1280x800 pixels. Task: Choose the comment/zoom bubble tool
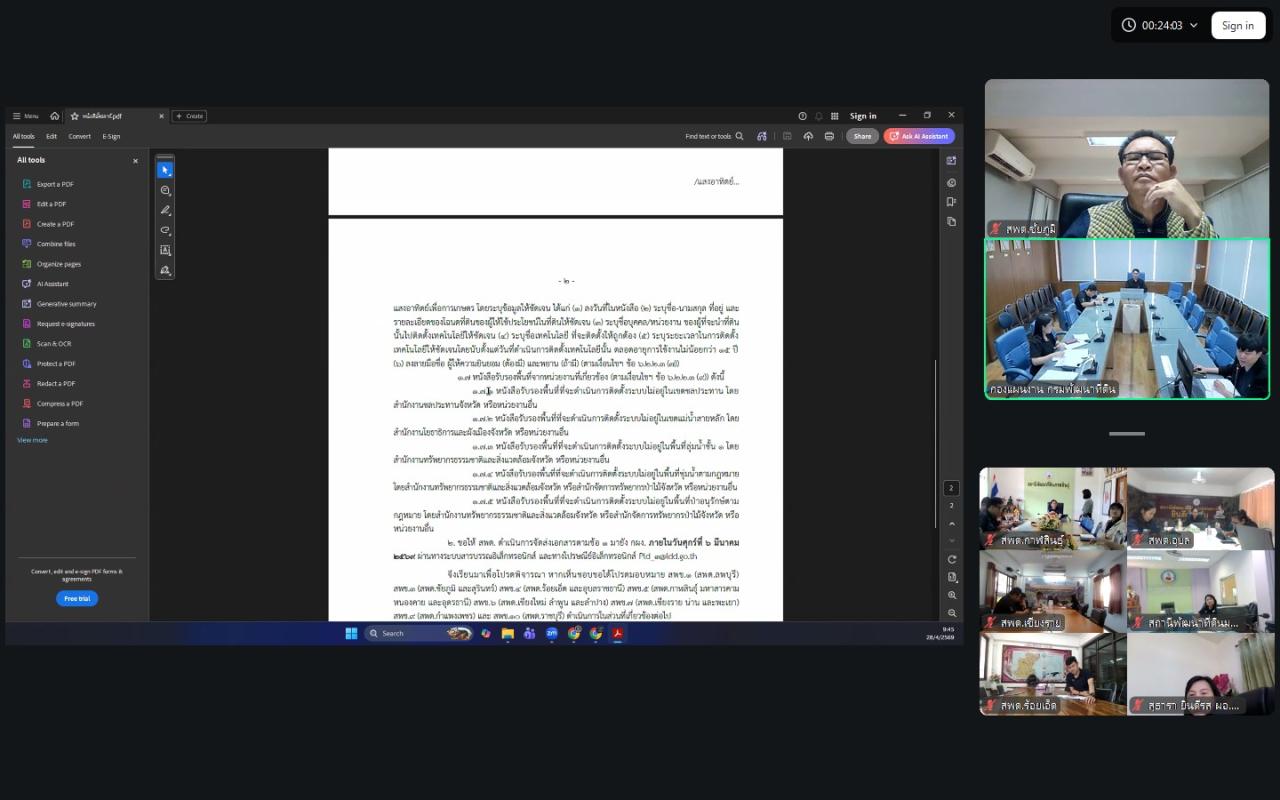165,190
